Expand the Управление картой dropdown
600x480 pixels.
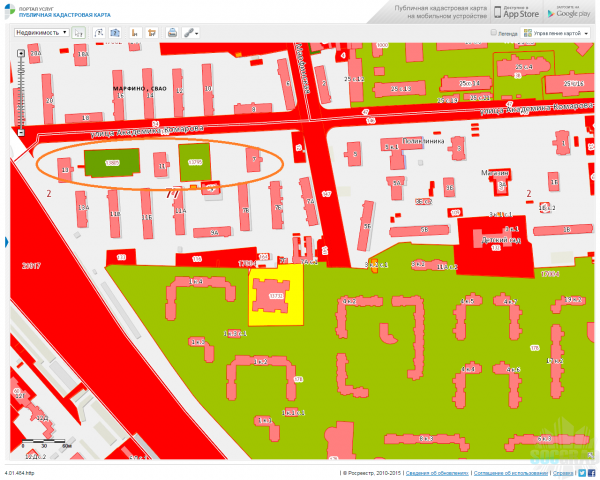(x=557, y=33)
